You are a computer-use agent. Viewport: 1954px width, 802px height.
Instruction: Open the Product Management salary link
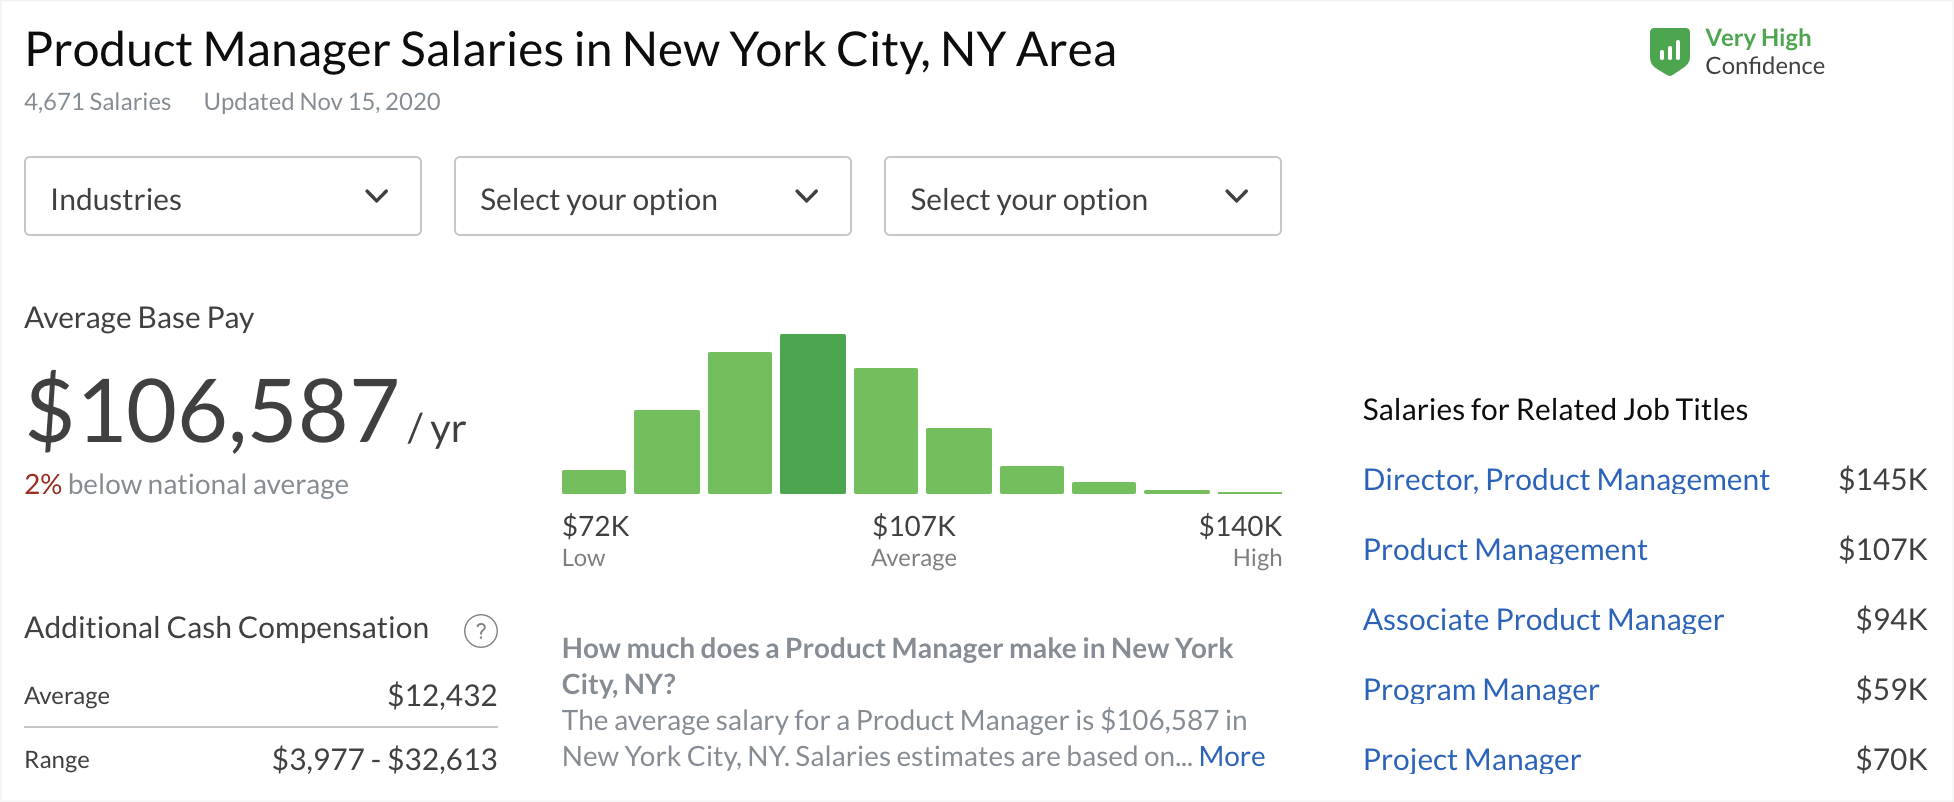click(1505, 550)
